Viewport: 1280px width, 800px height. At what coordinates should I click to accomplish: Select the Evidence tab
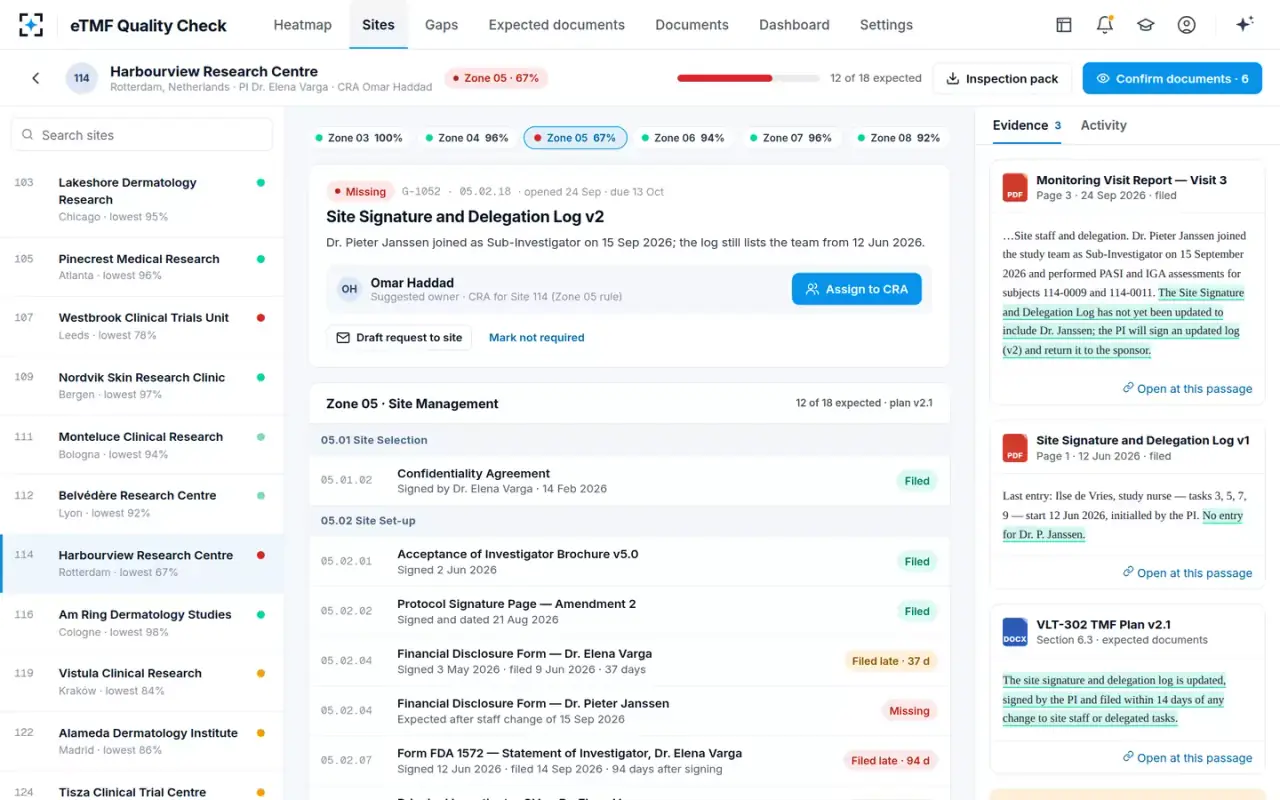coord(1027,125)
